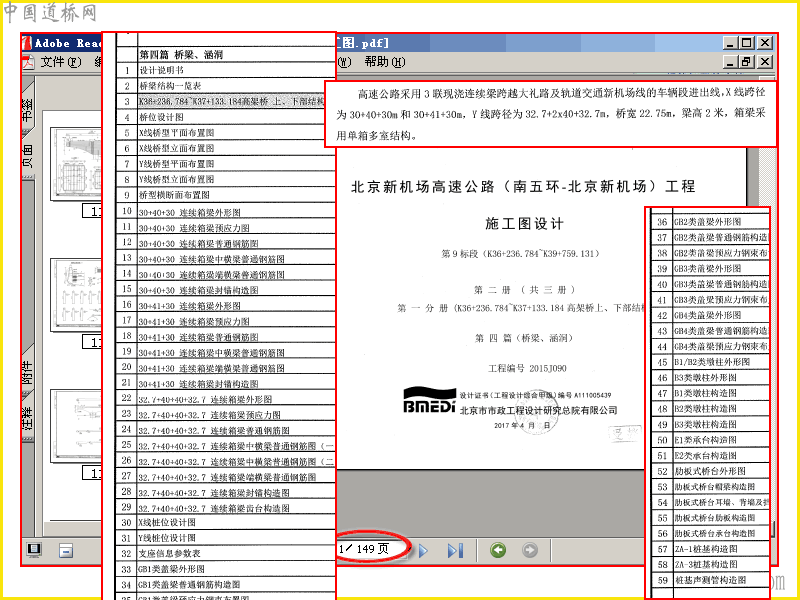This screenshot has width=800, height=600.
Task: Open the 帮助(H) menu
Action: [x=385, y=62]
